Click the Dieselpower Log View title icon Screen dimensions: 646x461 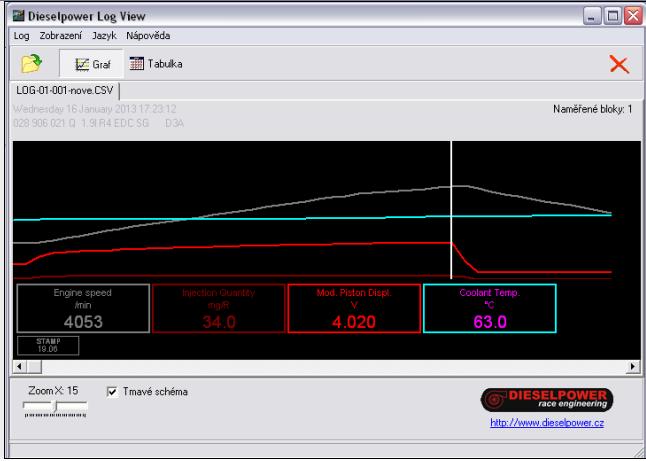tap(19, 16)
